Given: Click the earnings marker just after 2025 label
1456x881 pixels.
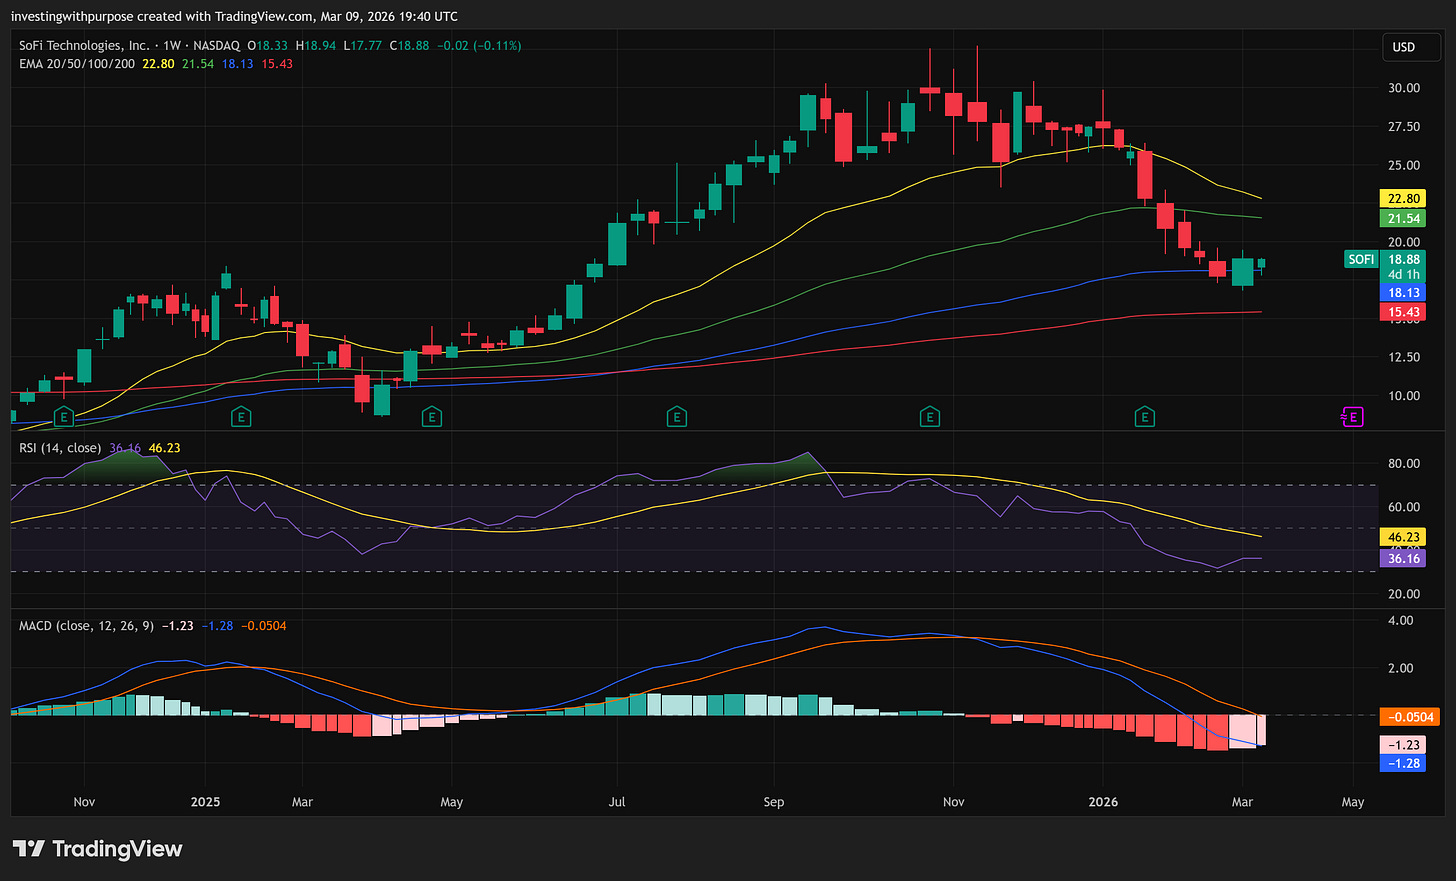Looking at the screenshot, I should 241,417.
